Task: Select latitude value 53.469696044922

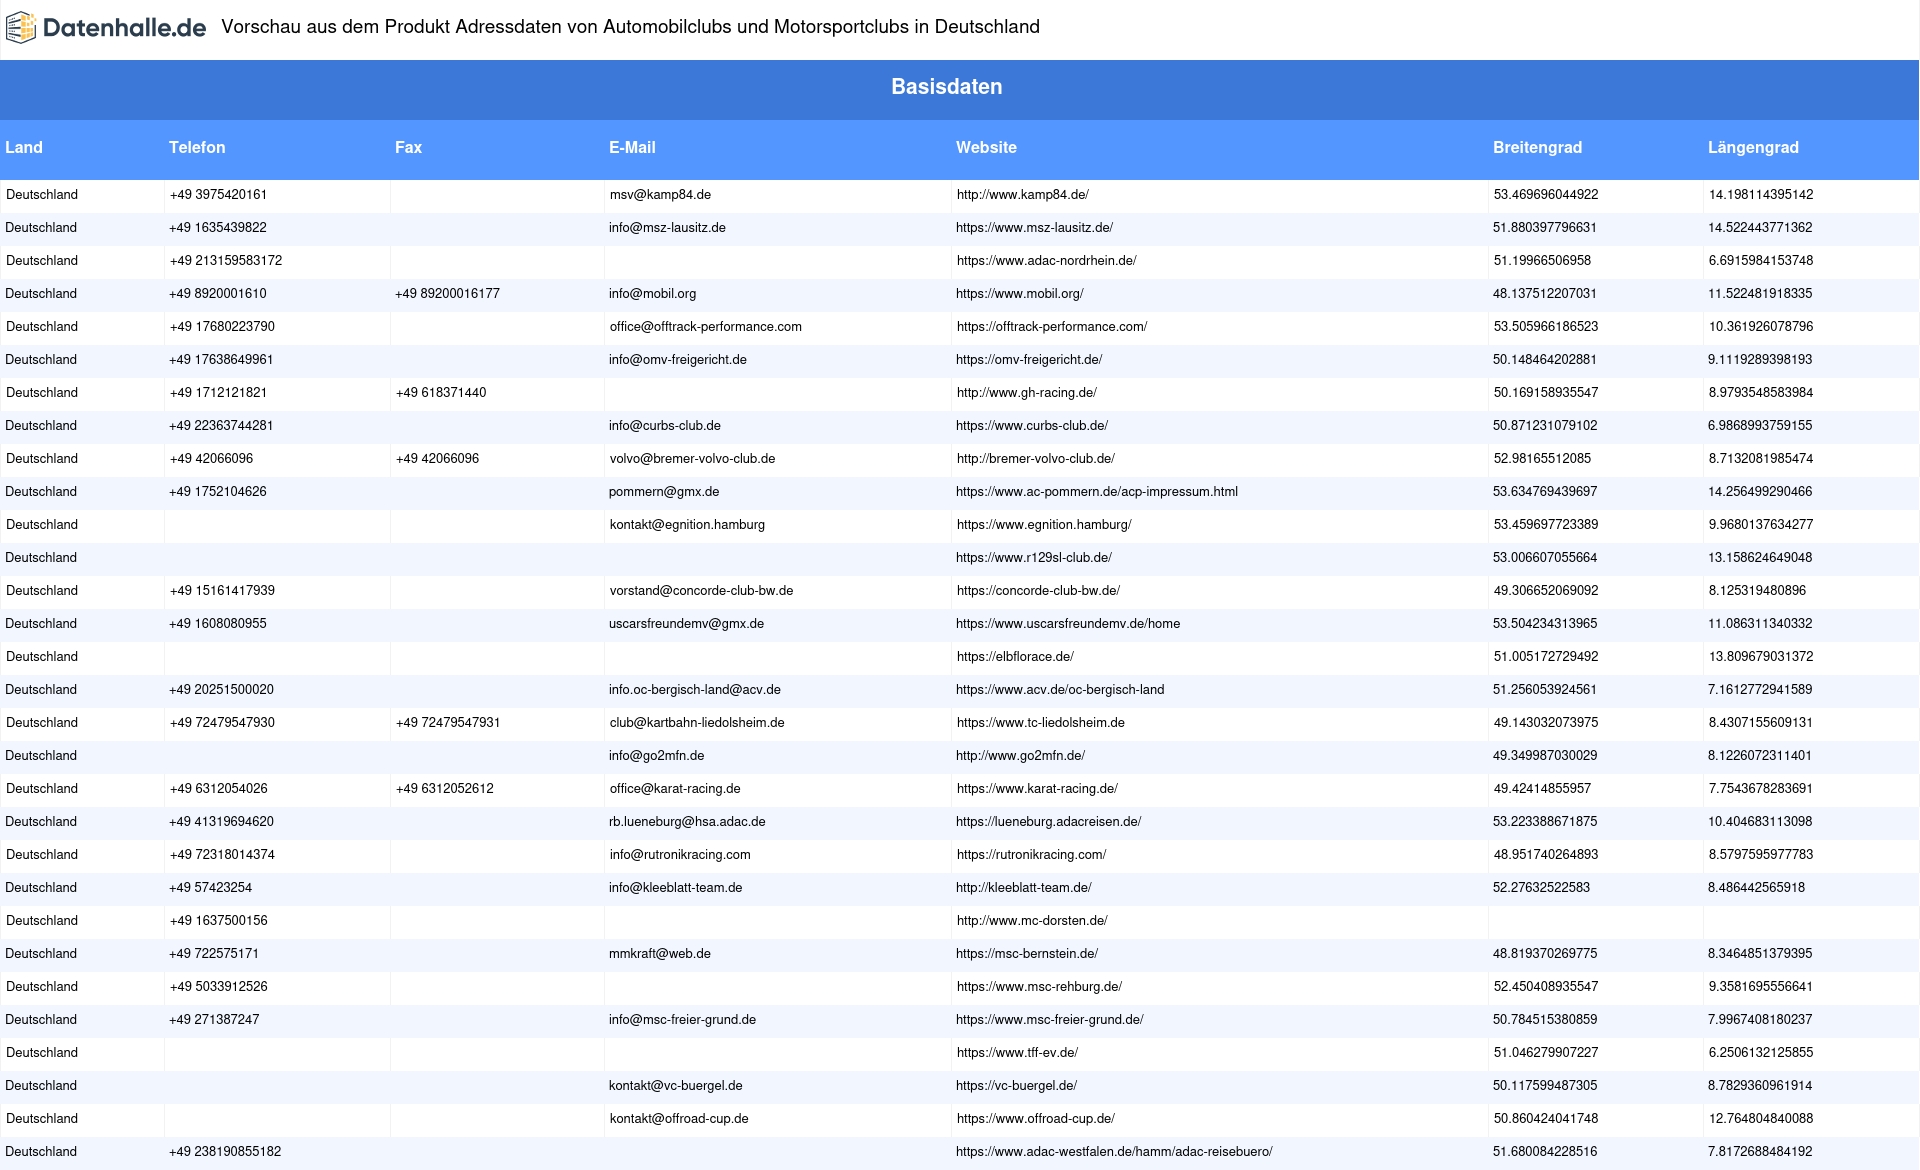Action: click(x=1546, y=195)
